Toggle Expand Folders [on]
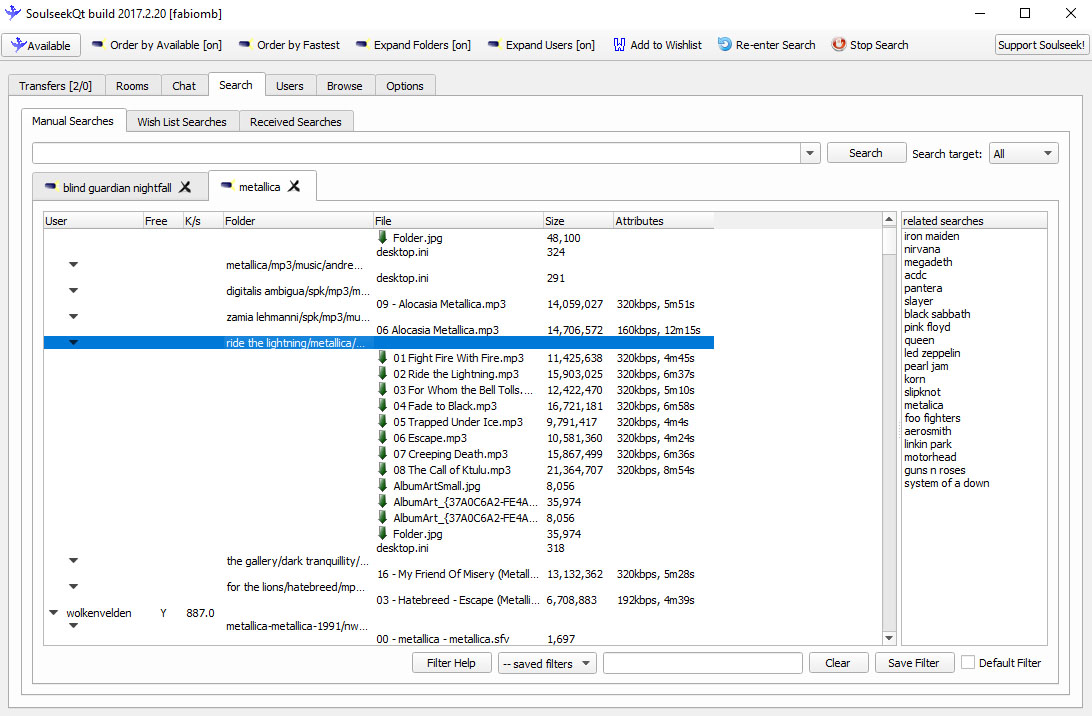 (413, 45)
